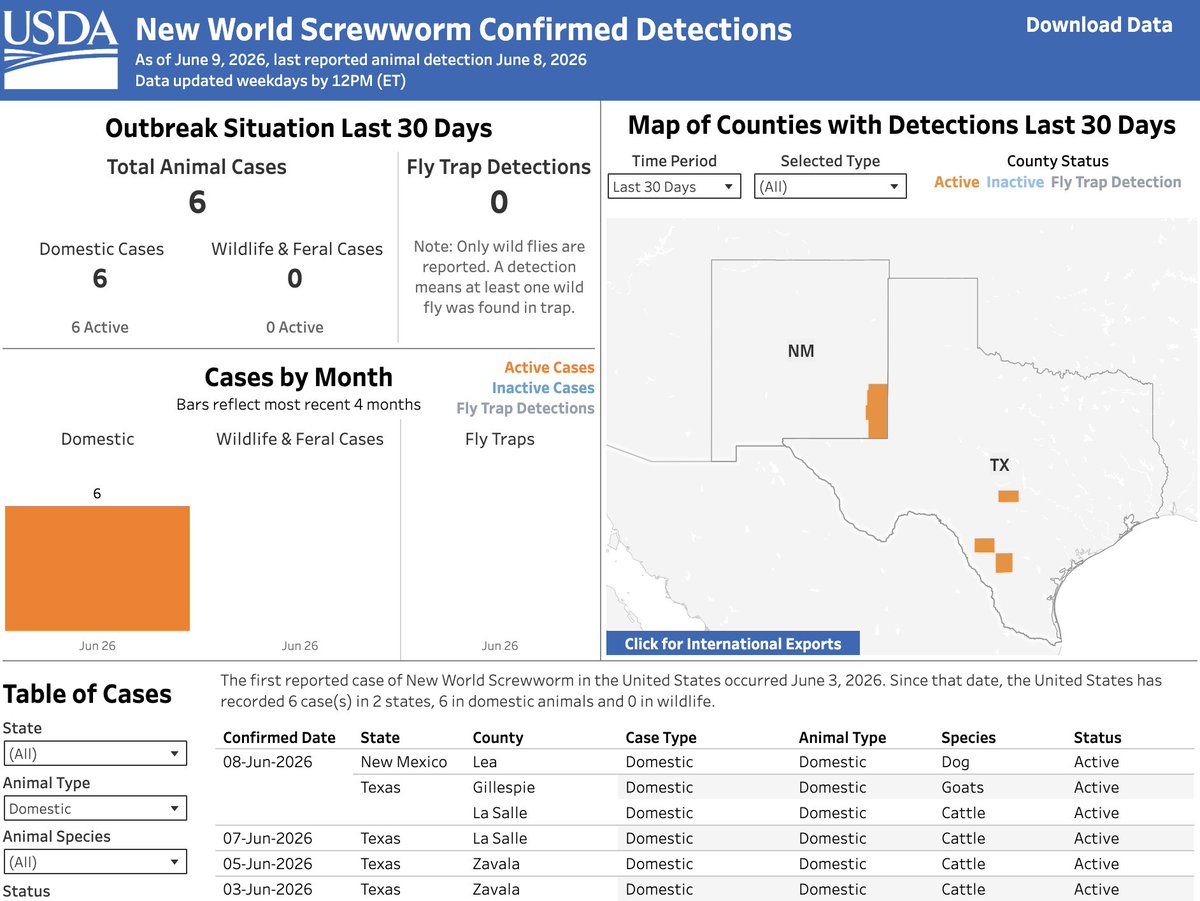The width and height of the screenshot is (1200, 901).
Task: Click the Inactive County Status legend item
Action: [x=1015, y=182]
